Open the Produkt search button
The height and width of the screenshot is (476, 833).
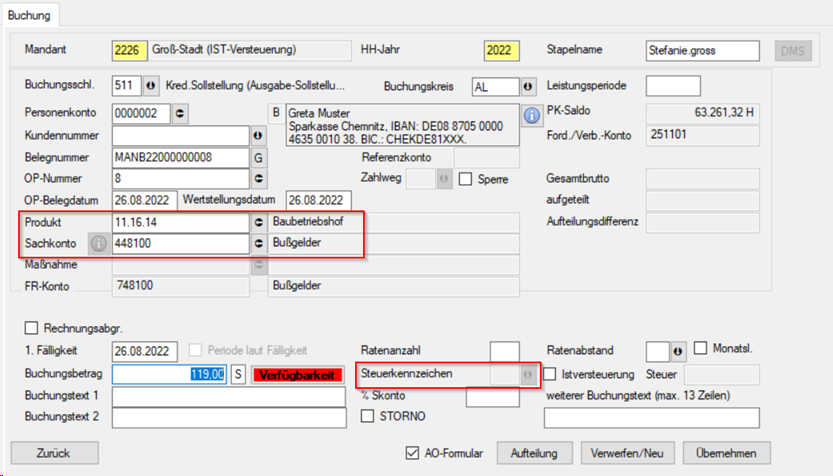(x=258, y=222)
